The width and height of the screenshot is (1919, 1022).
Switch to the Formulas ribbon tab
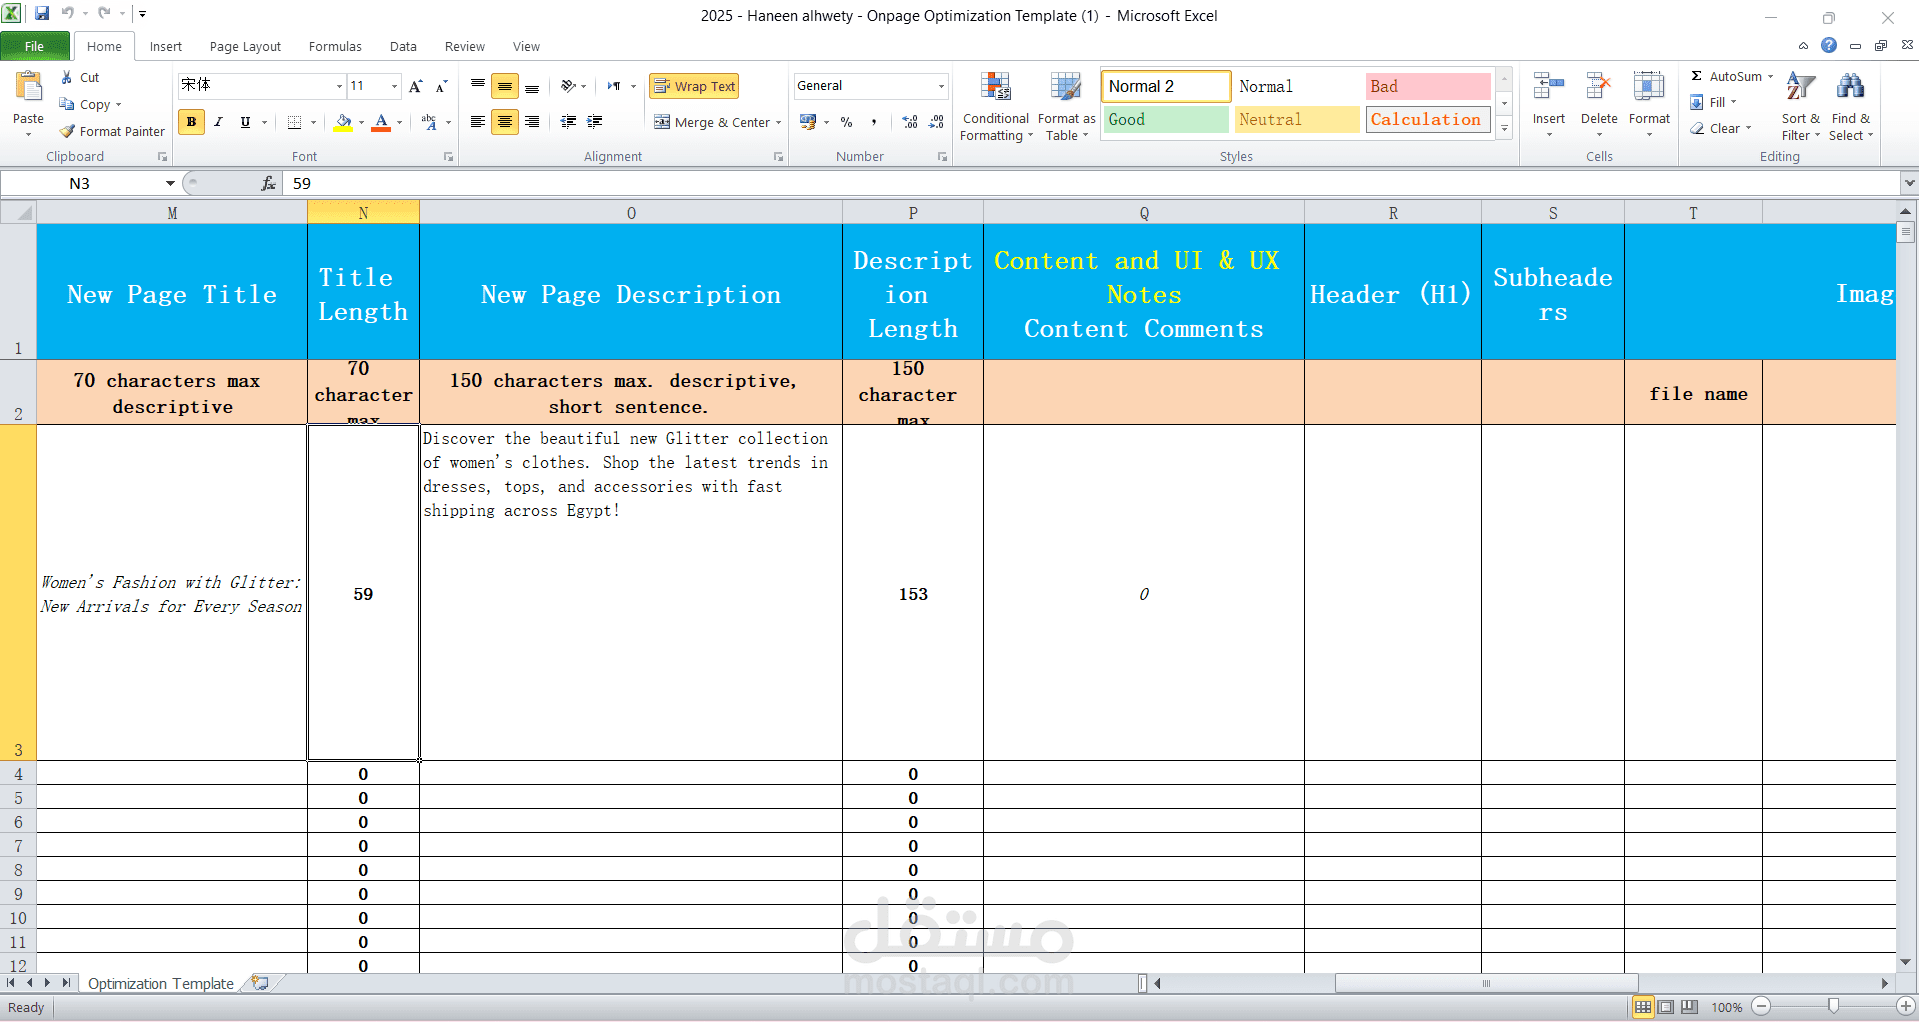tap(335, 46)
